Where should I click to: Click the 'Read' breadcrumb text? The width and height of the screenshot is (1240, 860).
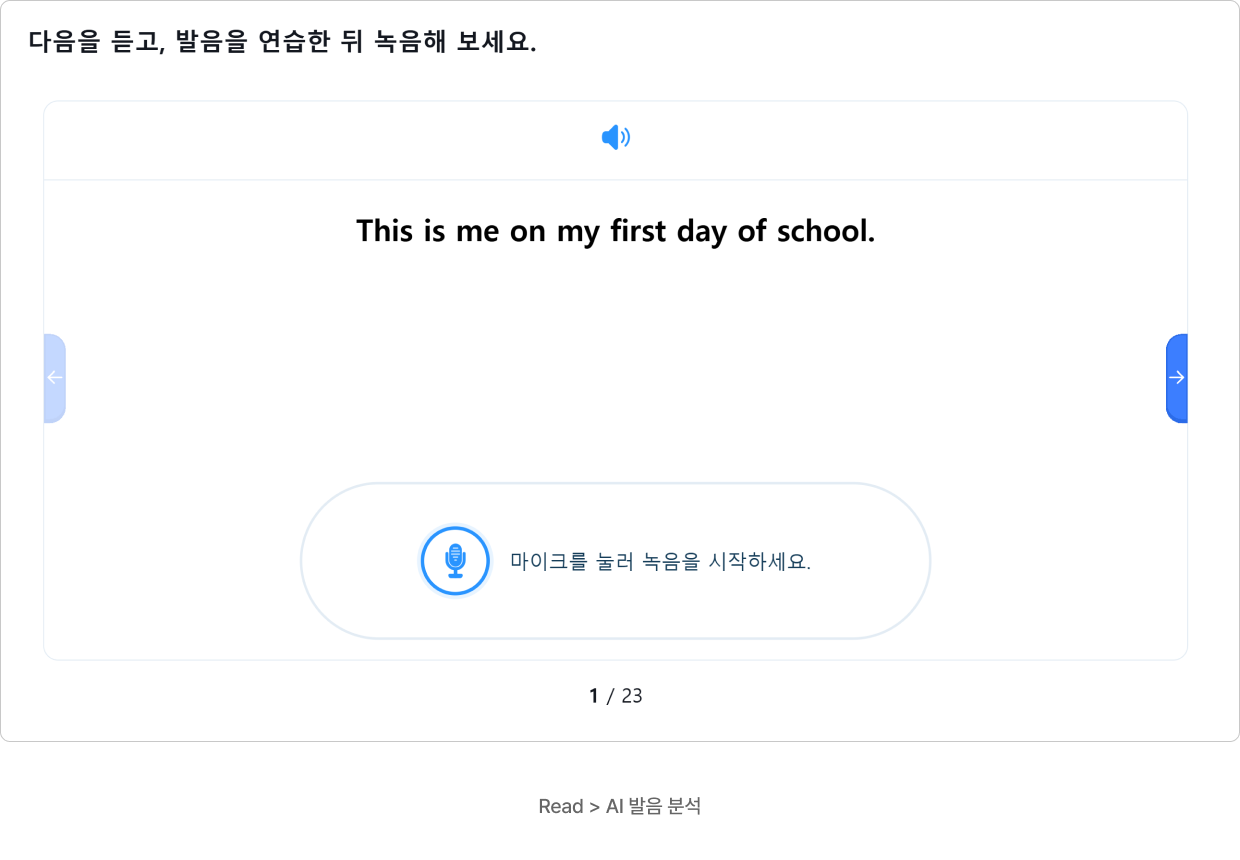click(x=561, y=806)
